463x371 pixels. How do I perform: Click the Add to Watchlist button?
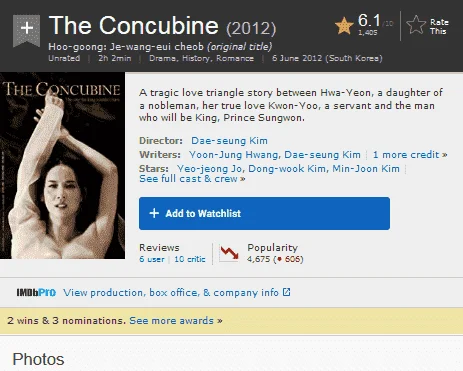pos(264,213)
